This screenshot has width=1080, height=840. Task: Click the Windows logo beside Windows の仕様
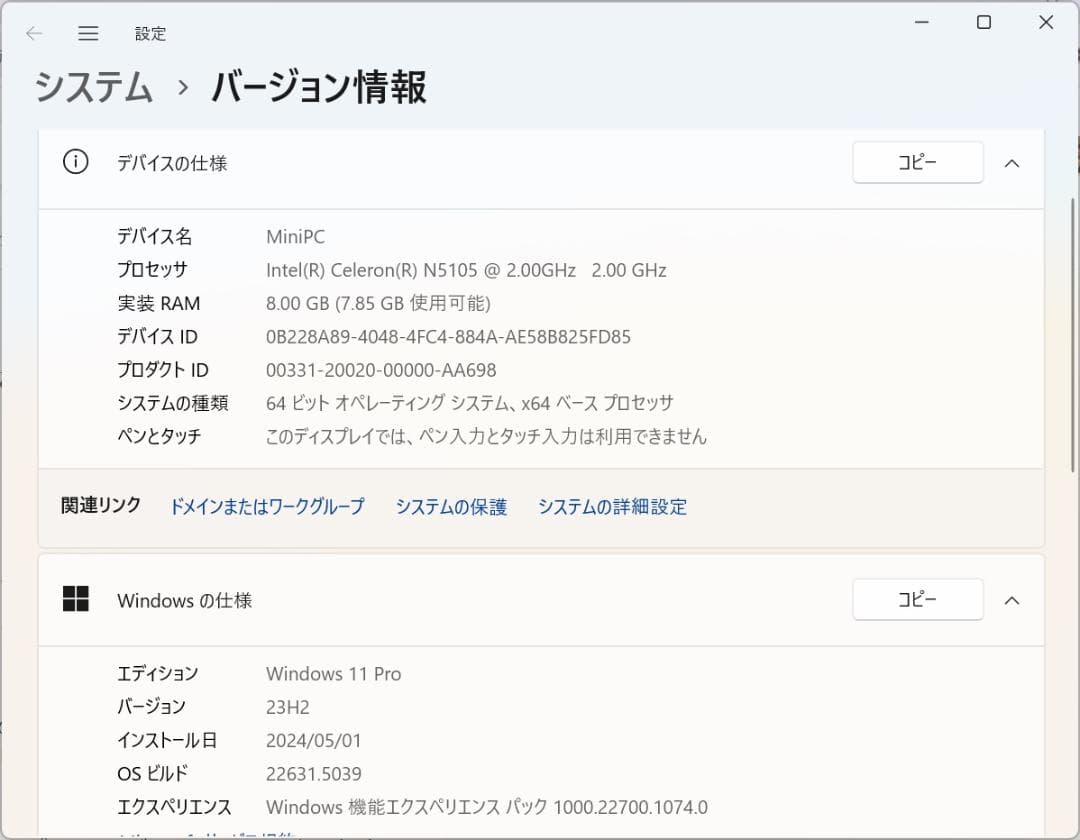click(x=77, y=598)
